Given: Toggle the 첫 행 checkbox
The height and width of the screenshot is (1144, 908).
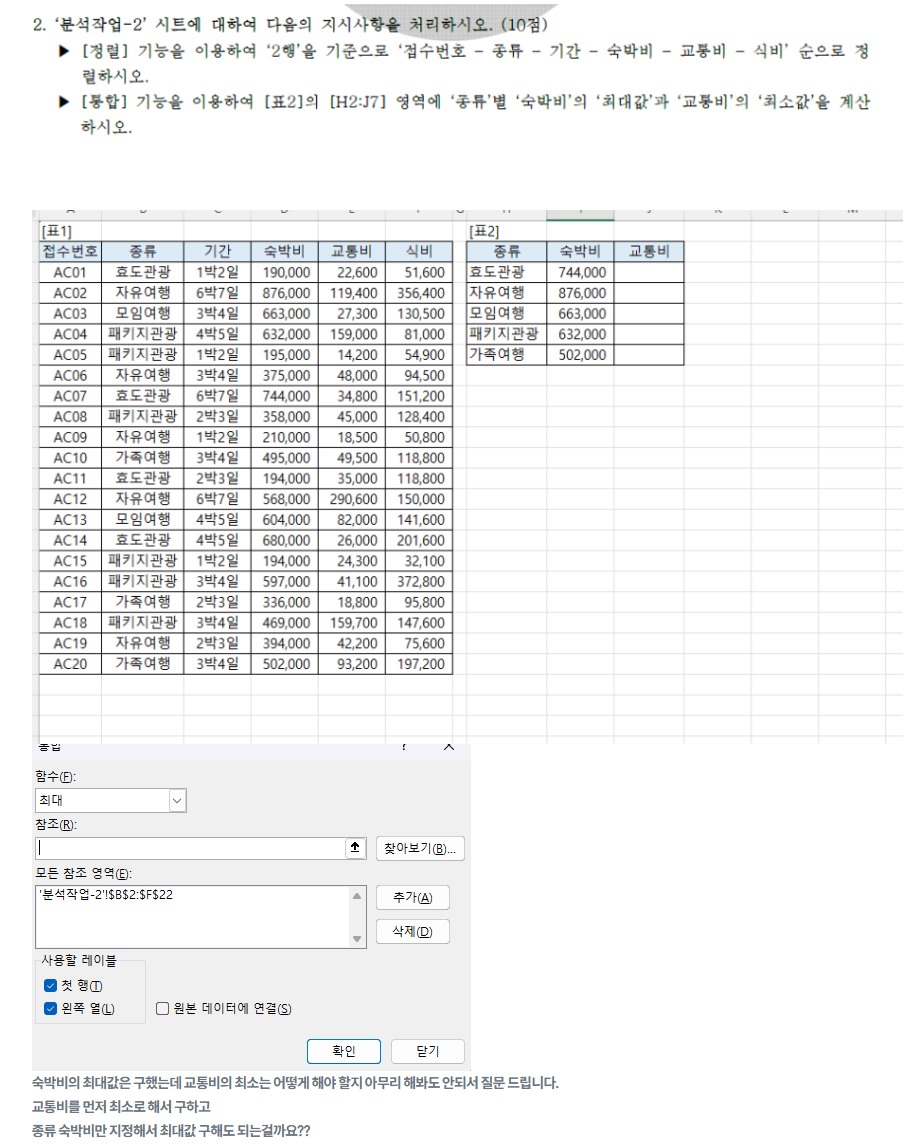Looking at the screenshot, I should pyautogui.click(x=50, y=986).
